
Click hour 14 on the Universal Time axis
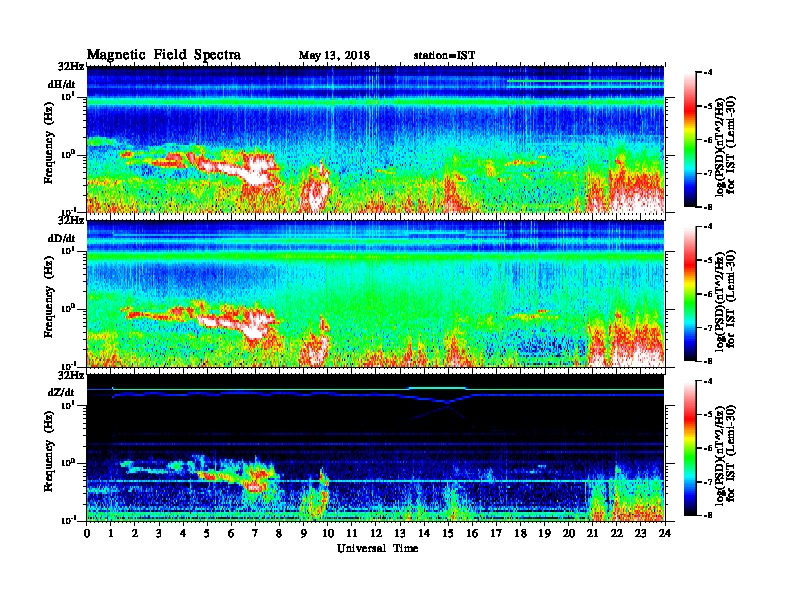pyautogui.click(x=424, y=533)
